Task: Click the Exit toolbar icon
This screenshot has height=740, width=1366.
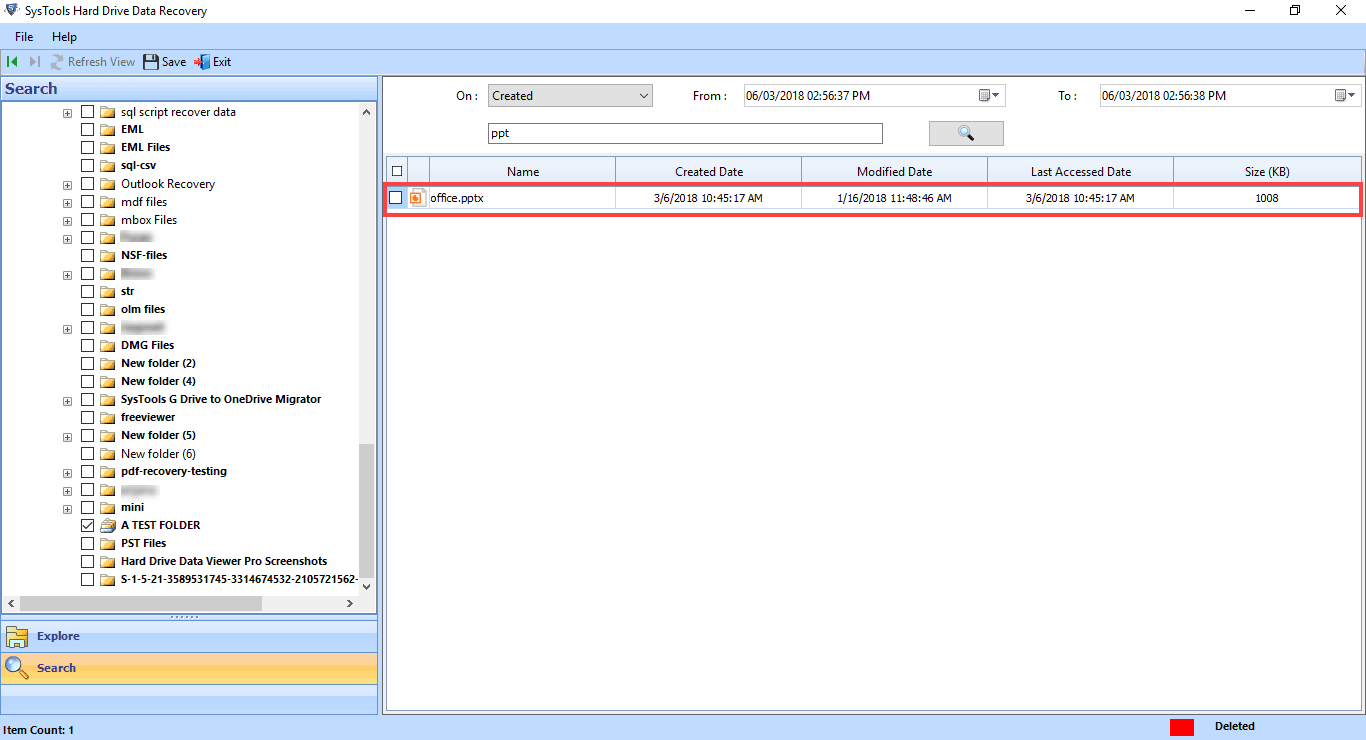Action: tap(202, 62)
